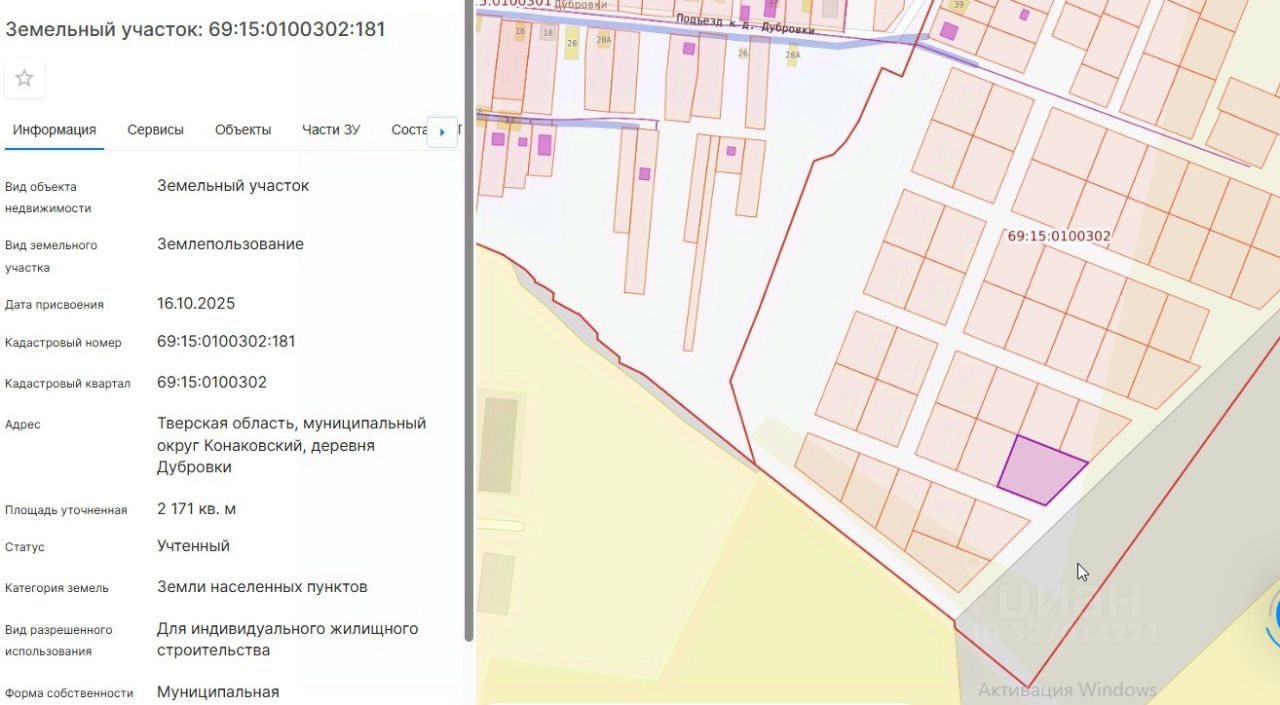Click the value Земли населенных пунктов
Image resolution: width=1280 pixels, height=705 pixels.
[262, 587]
